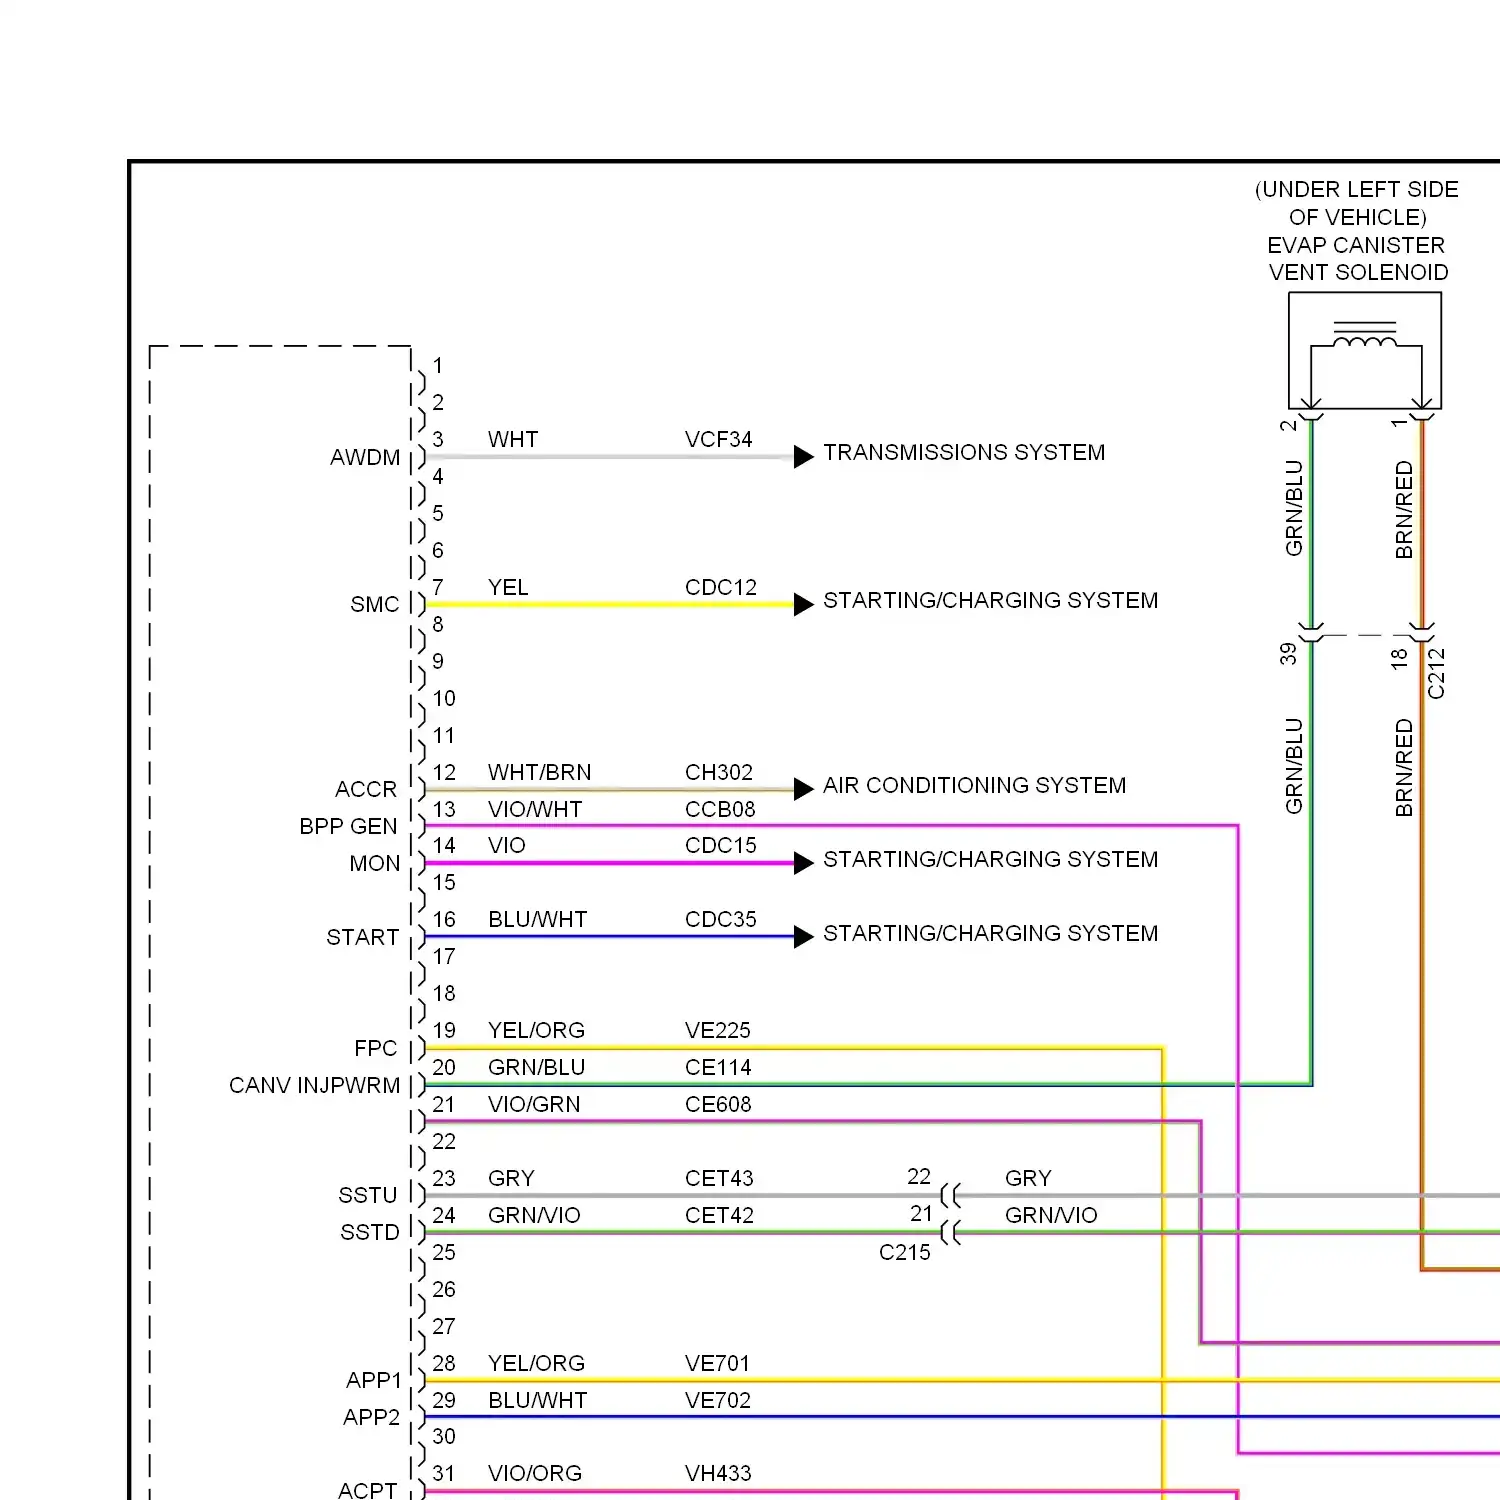Select the VE225 circuit code
The width and height of the screenshot is (1500, 1500).
(x=718, y=1031)
